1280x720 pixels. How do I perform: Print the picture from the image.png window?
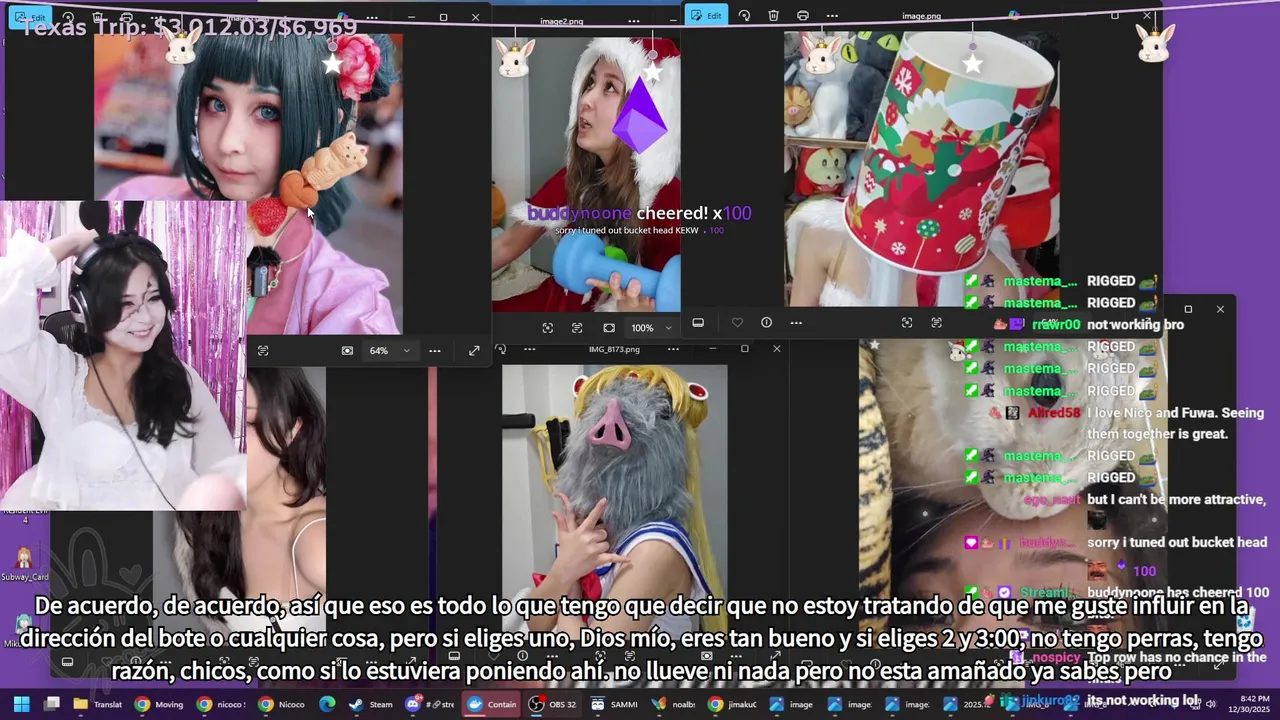(x=803, y=16)
